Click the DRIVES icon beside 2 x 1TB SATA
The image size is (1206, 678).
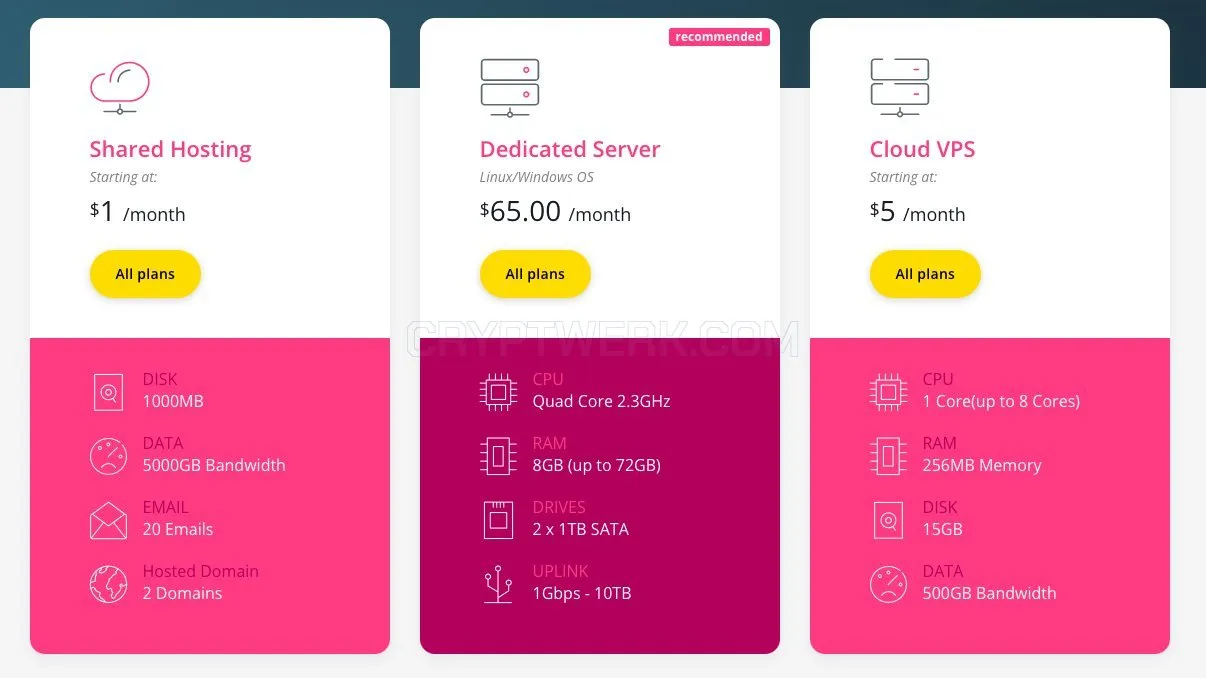[498, 520]
